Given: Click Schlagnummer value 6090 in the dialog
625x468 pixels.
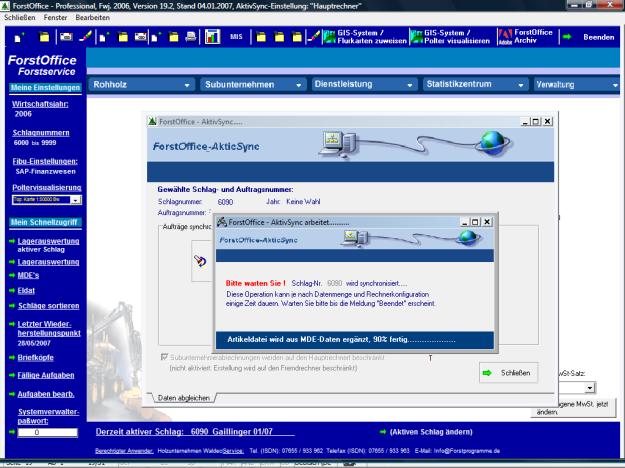Looking at the screenshot, I should (x=225, y=202).
